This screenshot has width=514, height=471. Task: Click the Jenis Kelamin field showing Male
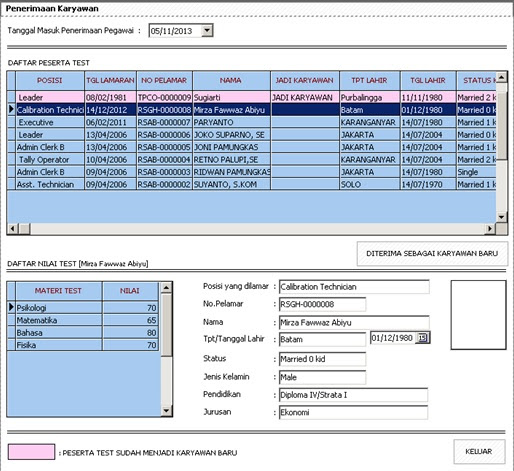[x=322, y=377]
